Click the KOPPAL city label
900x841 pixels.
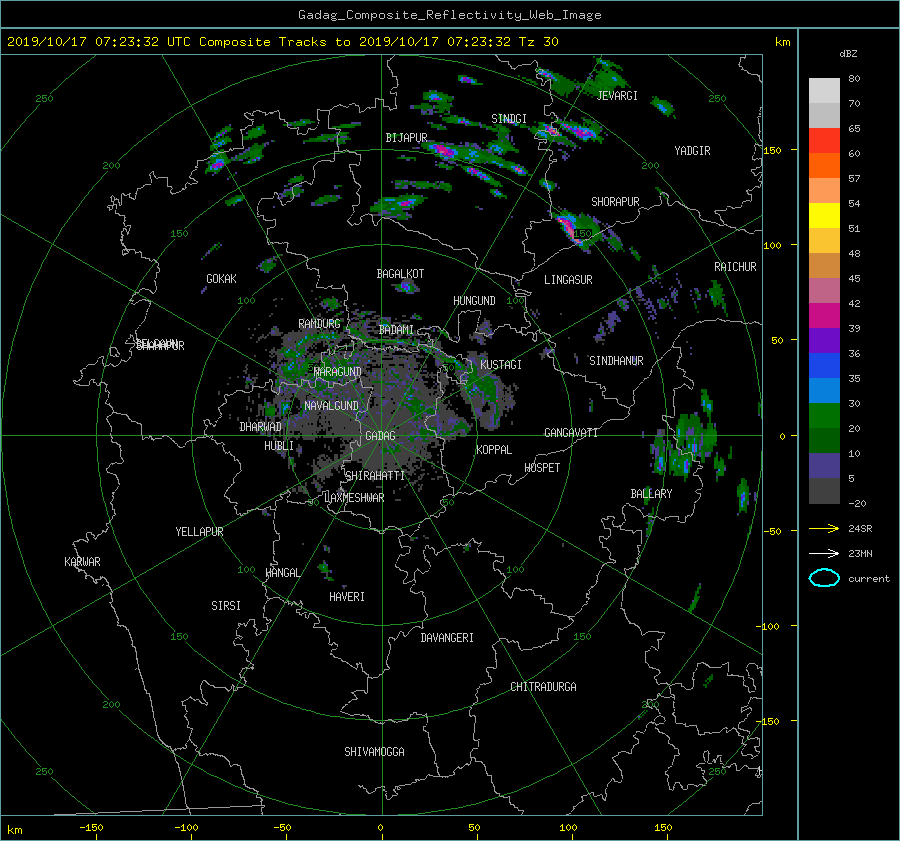tap(494, 450)
